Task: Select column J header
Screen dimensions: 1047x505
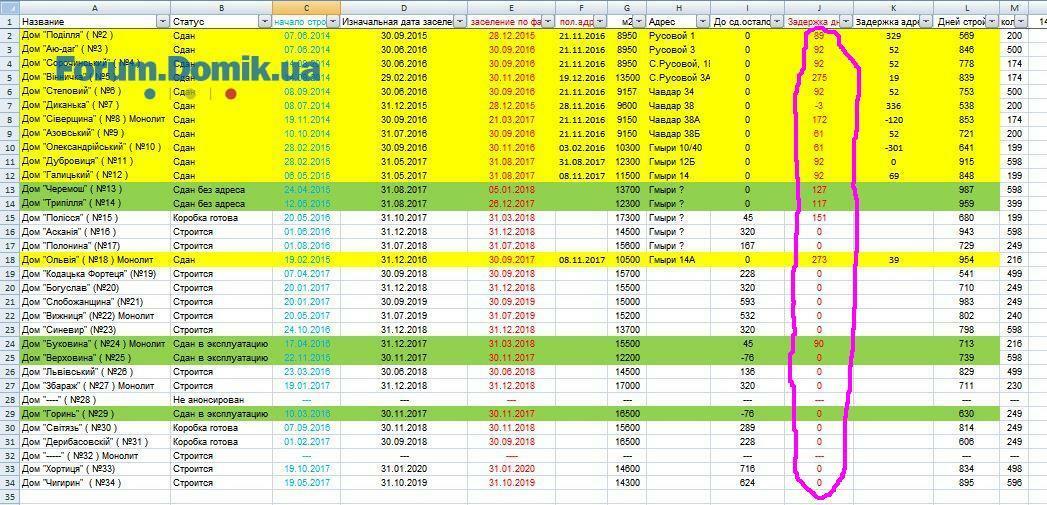Action: (x=818, y=7)
